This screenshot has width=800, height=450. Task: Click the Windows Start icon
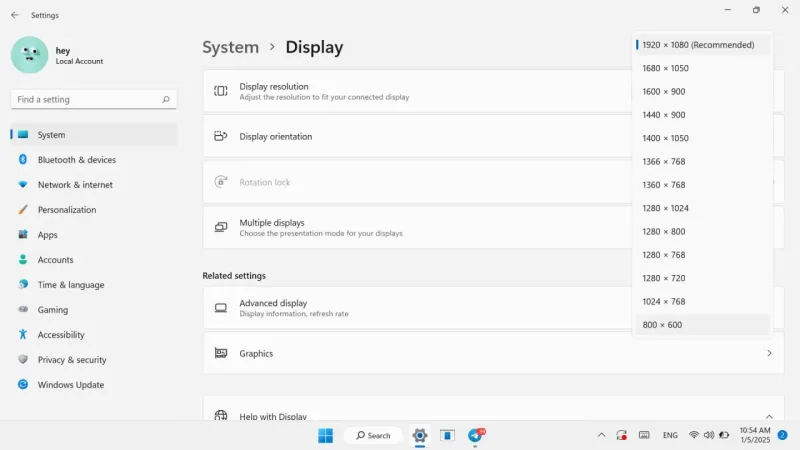326,435
